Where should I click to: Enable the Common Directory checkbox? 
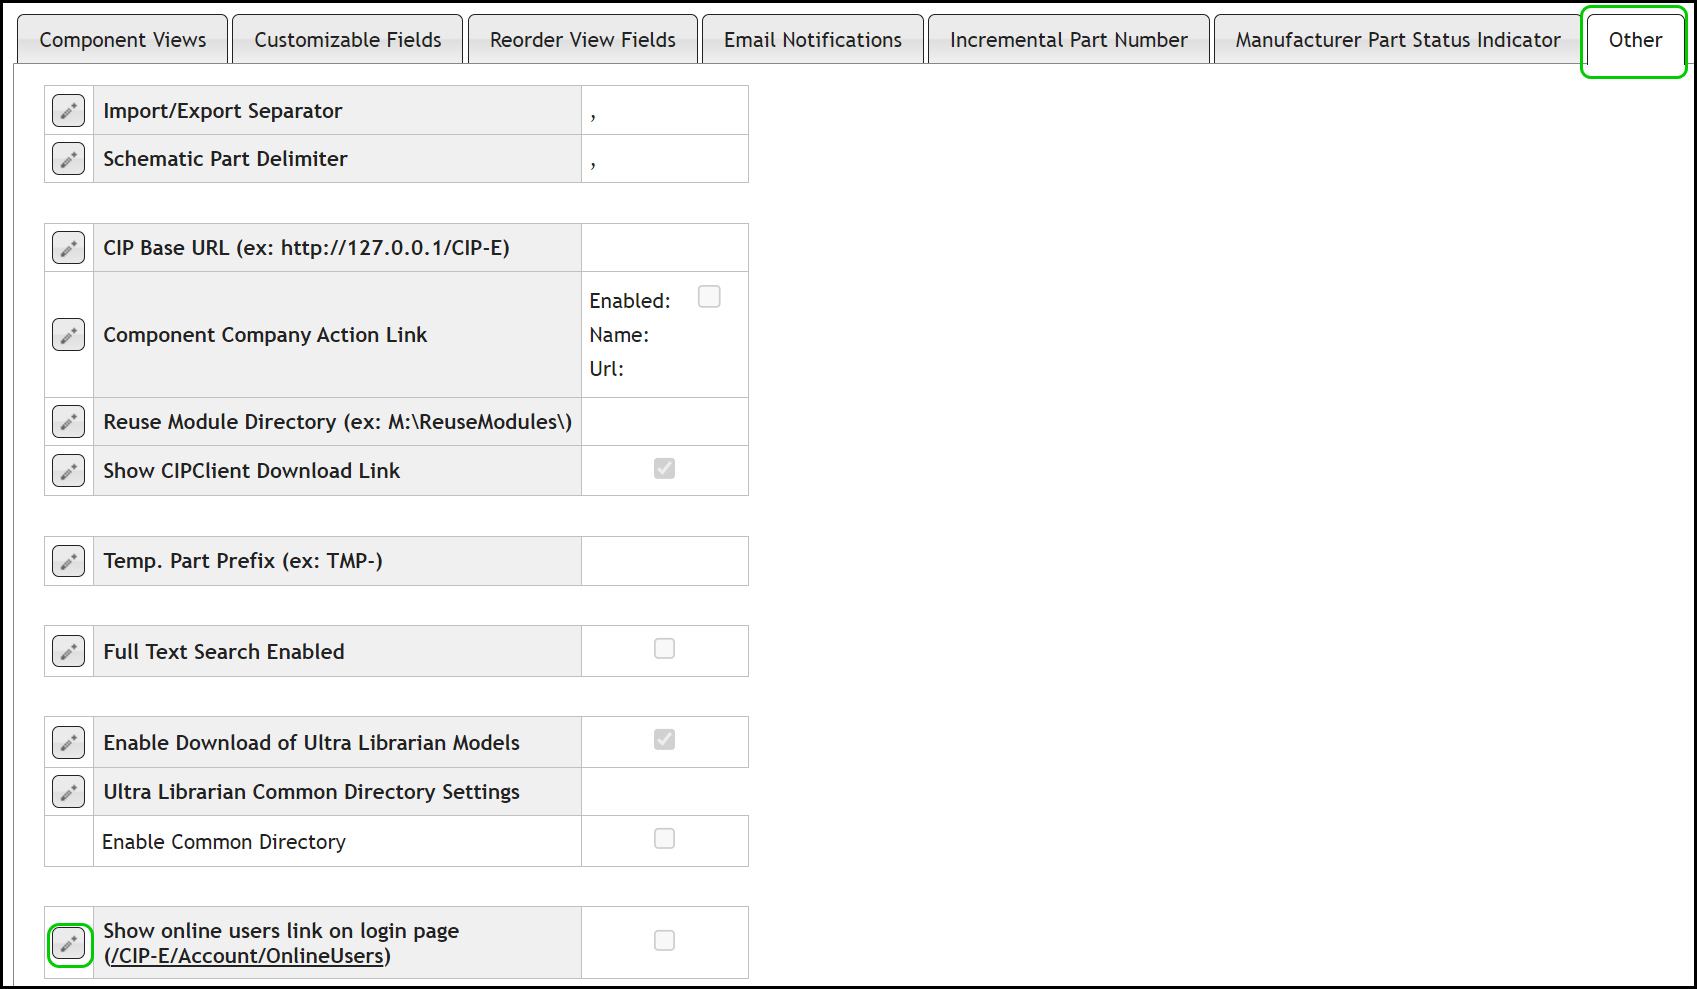coord(664,839)
